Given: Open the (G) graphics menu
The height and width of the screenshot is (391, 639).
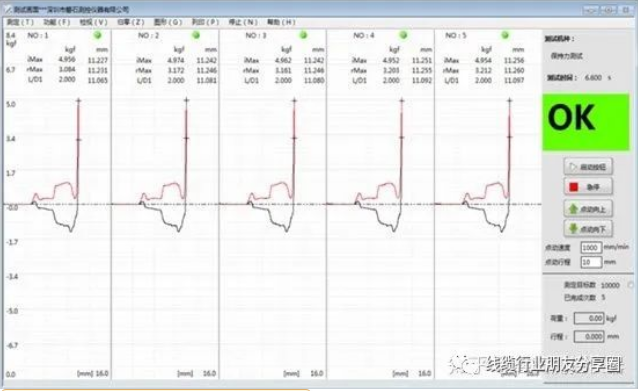Looking at the screenshot, I should 168,22.
